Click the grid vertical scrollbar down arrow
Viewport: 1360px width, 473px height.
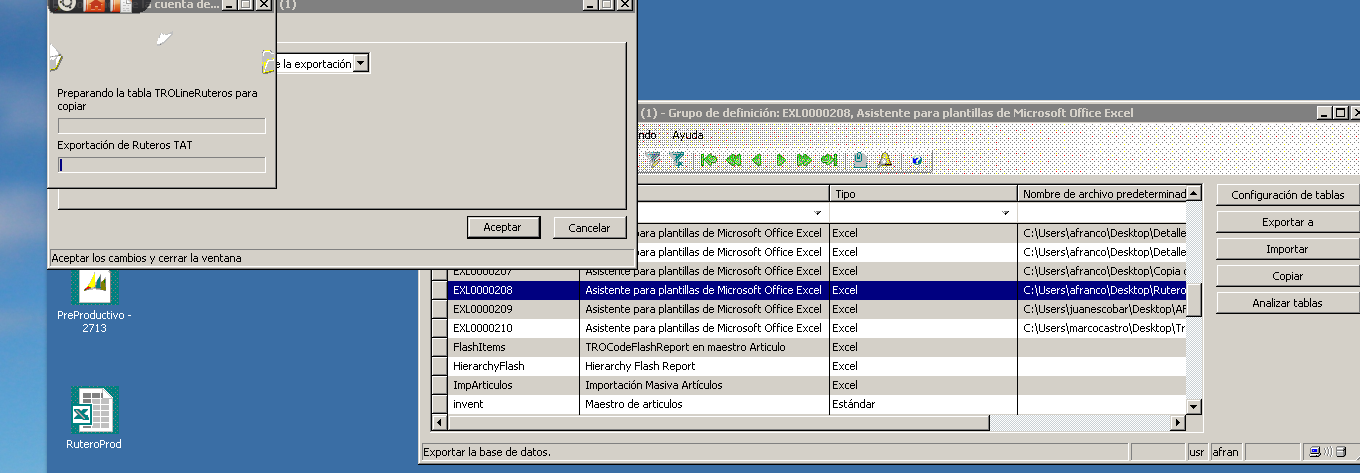coord(1194,406)
